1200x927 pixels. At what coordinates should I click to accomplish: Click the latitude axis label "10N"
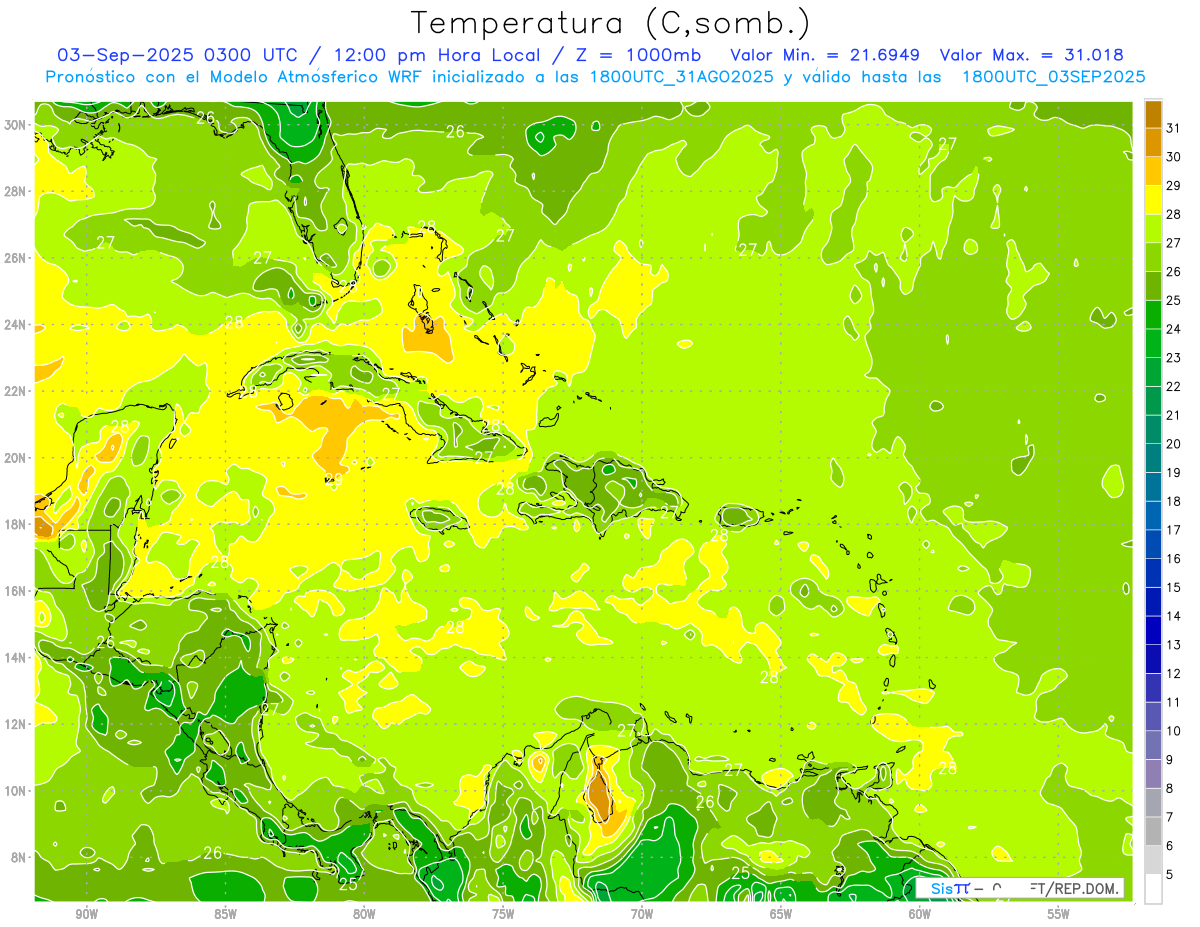pyautogui.click(x=15, y=790)
